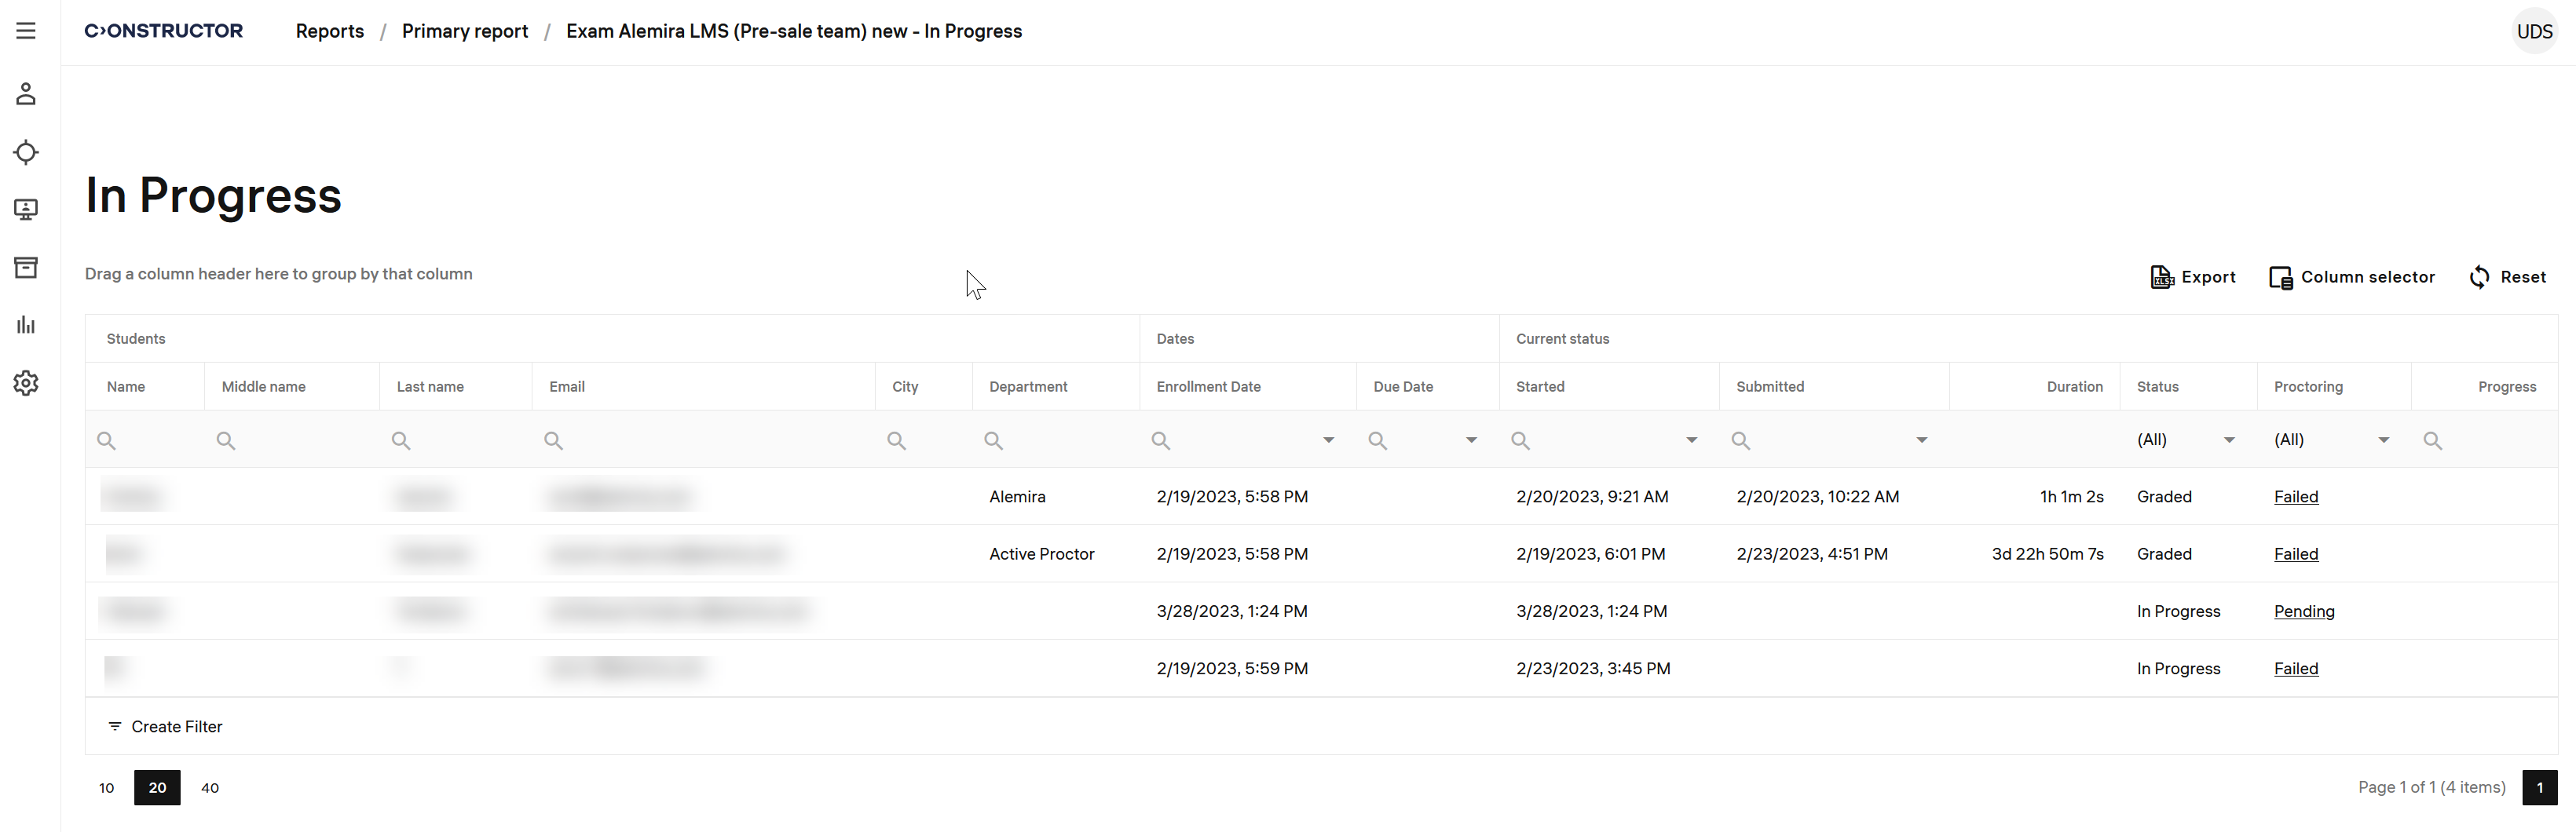This screenshot has height=832, width=2576.
Task: Open the Pending proctoring link
Action: [x=2303, y=611]
